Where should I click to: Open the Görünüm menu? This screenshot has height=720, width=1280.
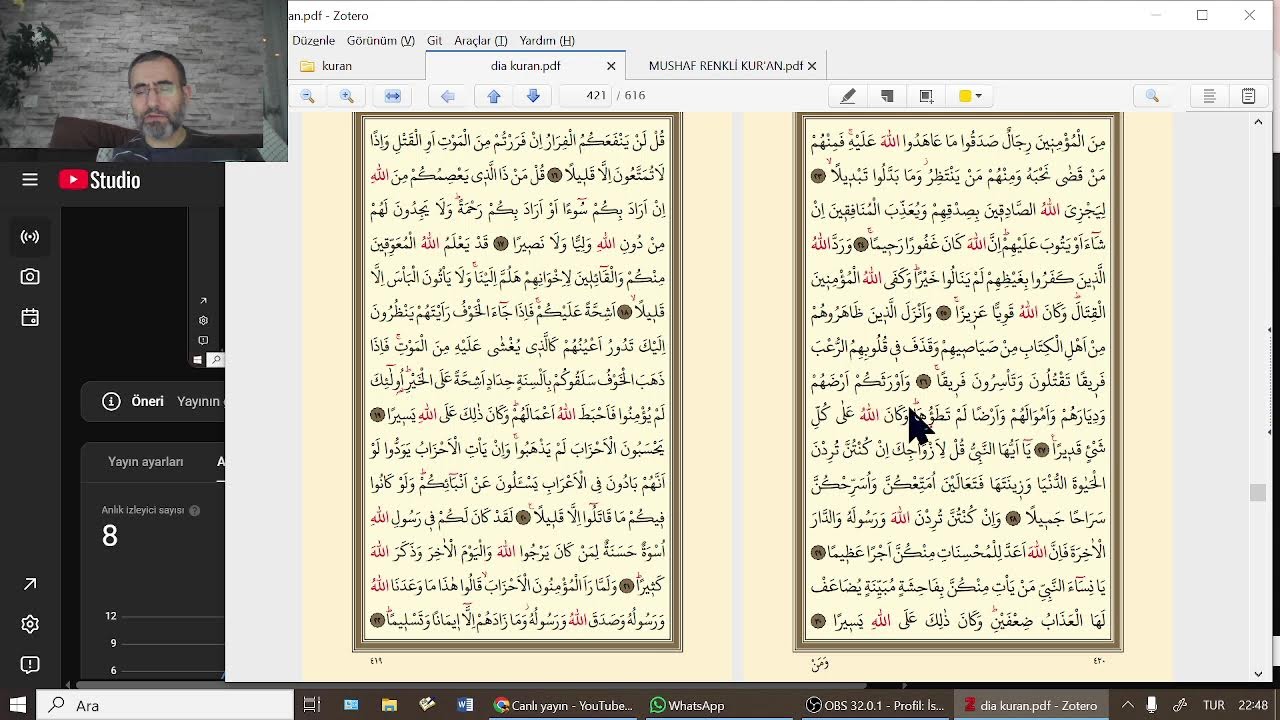(380, 41)
